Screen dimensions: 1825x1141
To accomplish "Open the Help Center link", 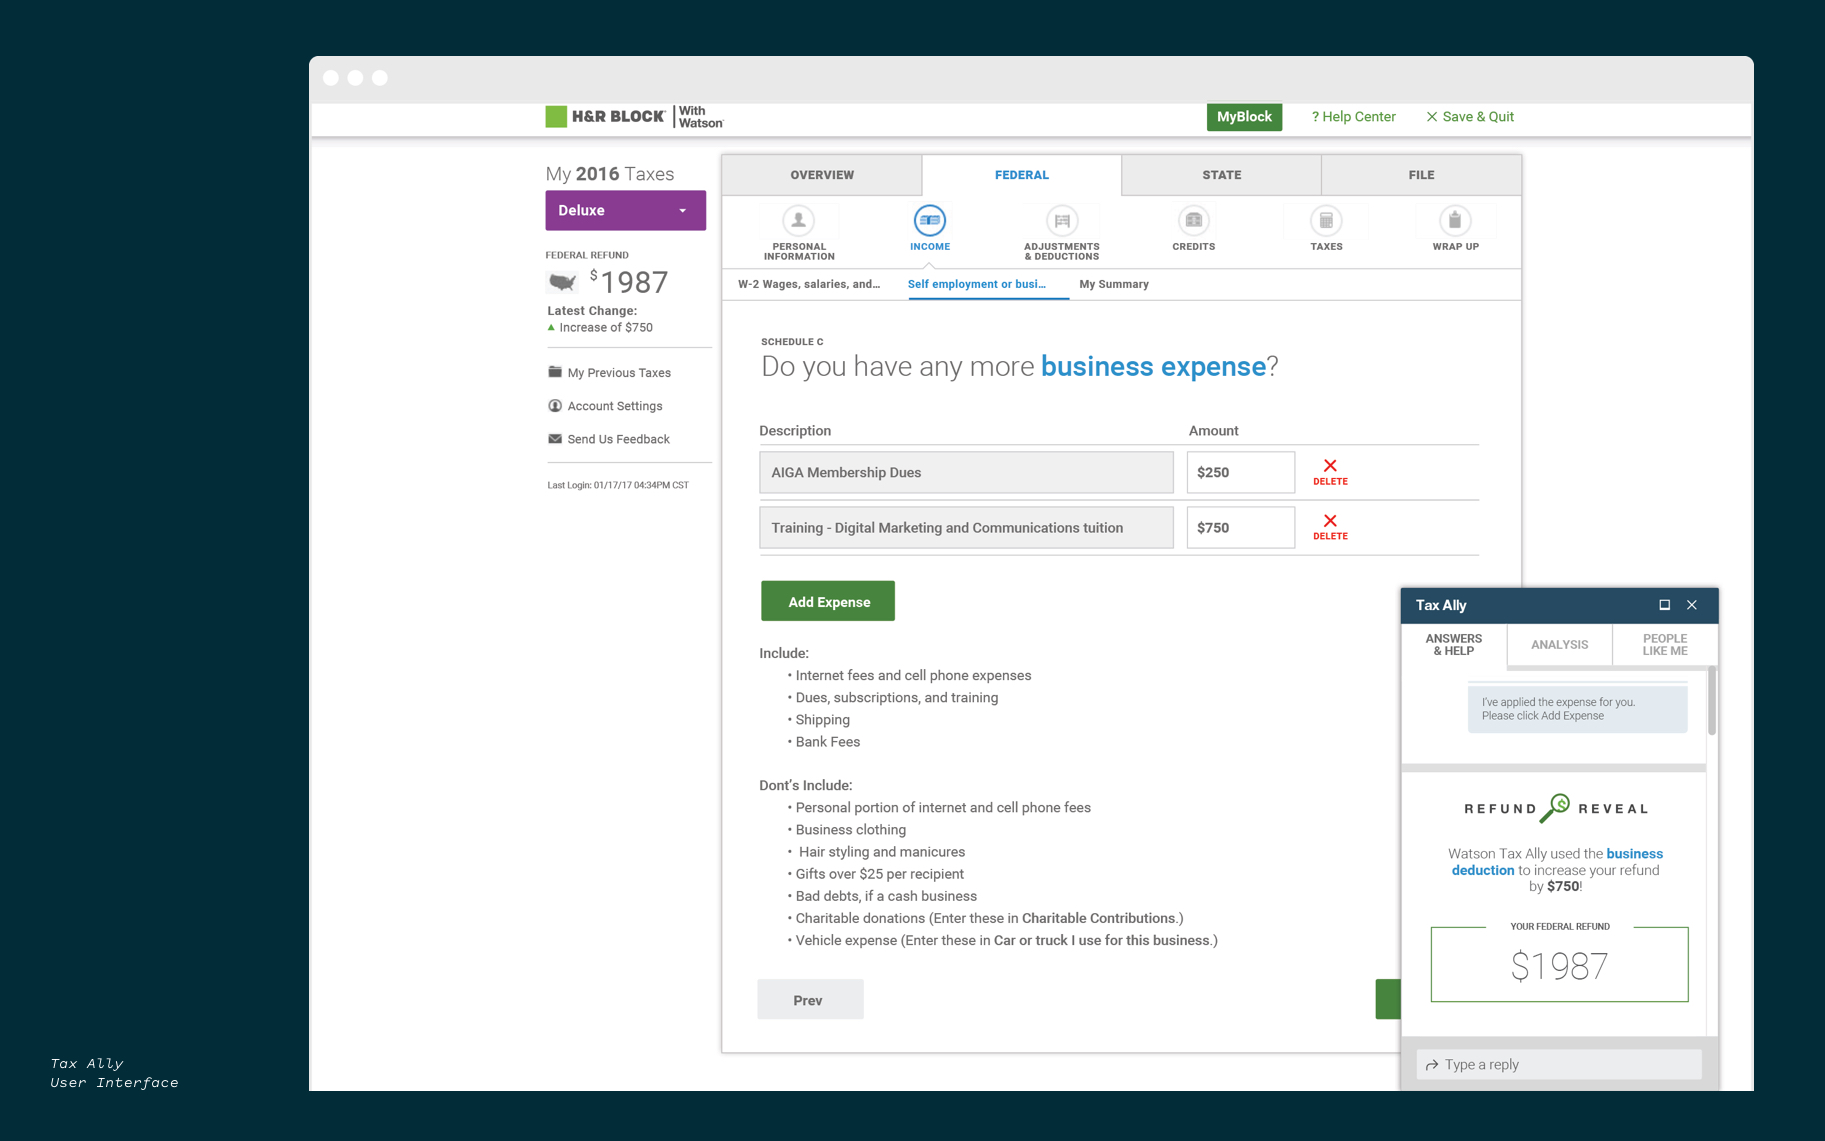I will (x=1353, y=117).
